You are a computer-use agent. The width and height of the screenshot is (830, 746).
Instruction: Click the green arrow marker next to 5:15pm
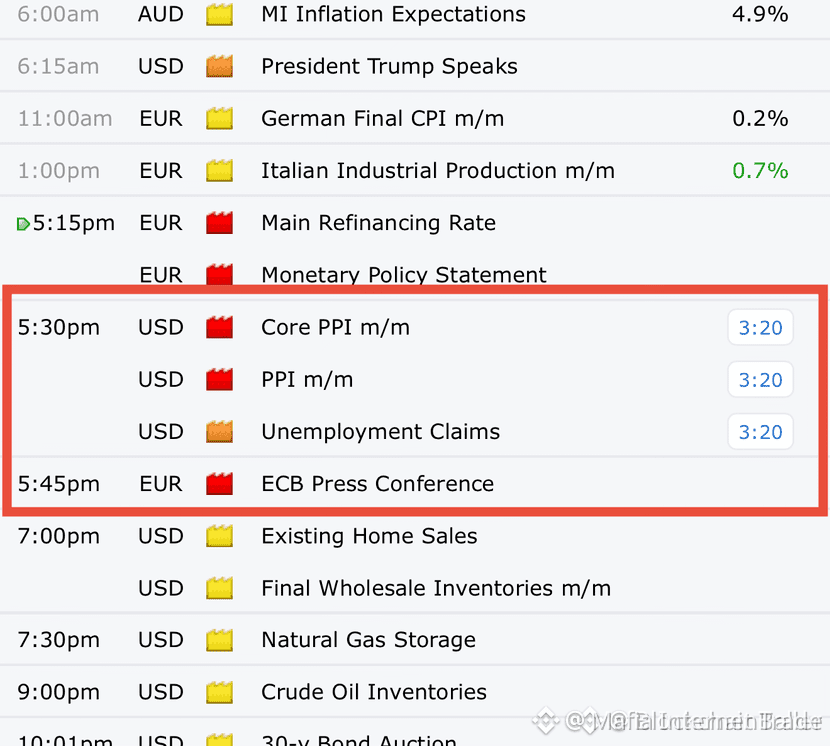(23, 224)
